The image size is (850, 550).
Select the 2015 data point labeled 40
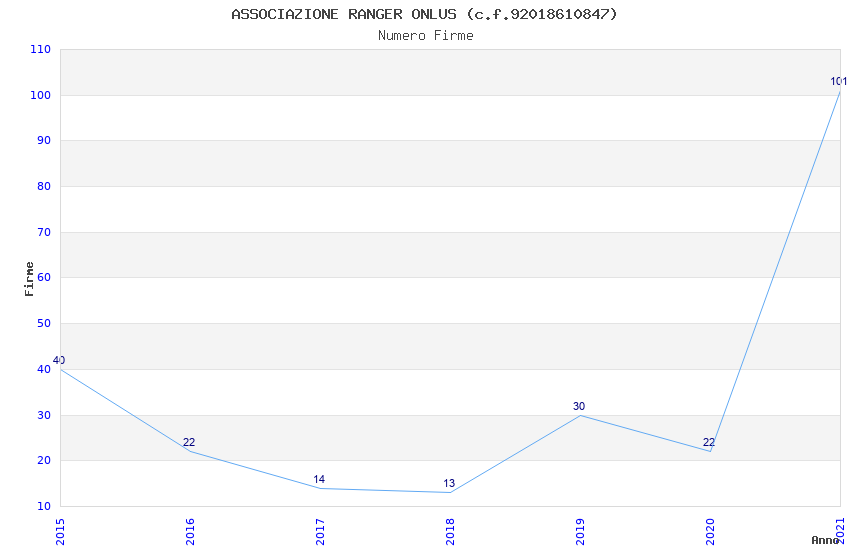(61, 370)
